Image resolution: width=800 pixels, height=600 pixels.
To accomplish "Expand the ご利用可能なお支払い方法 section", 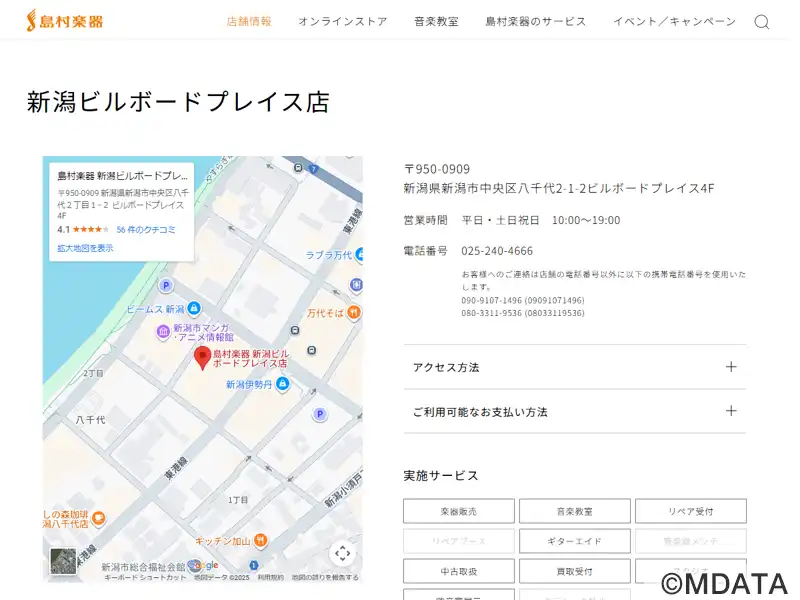I will 574,411.
